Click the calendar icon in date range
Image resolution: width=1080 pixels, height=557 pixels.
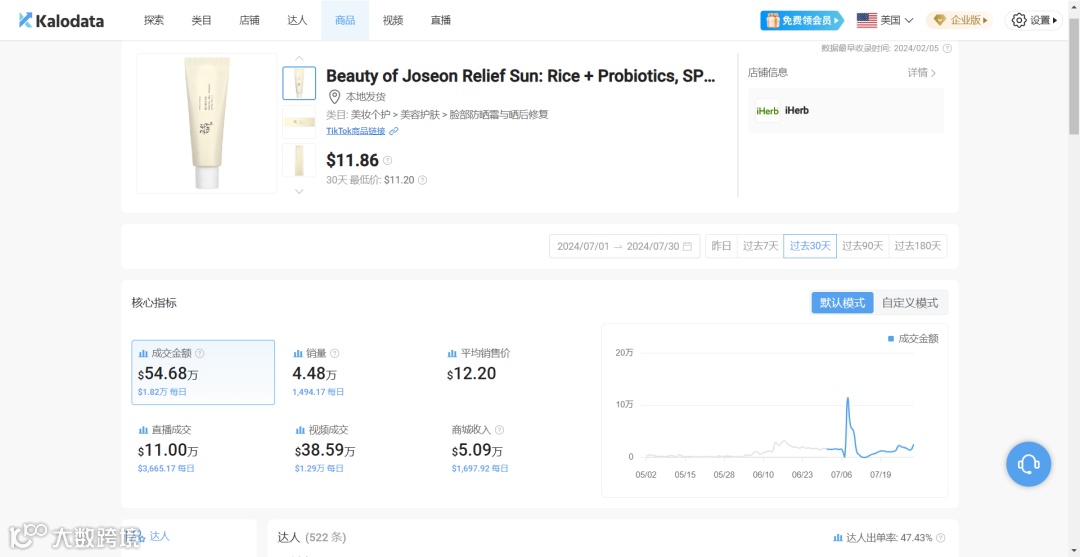coord(687,246)
